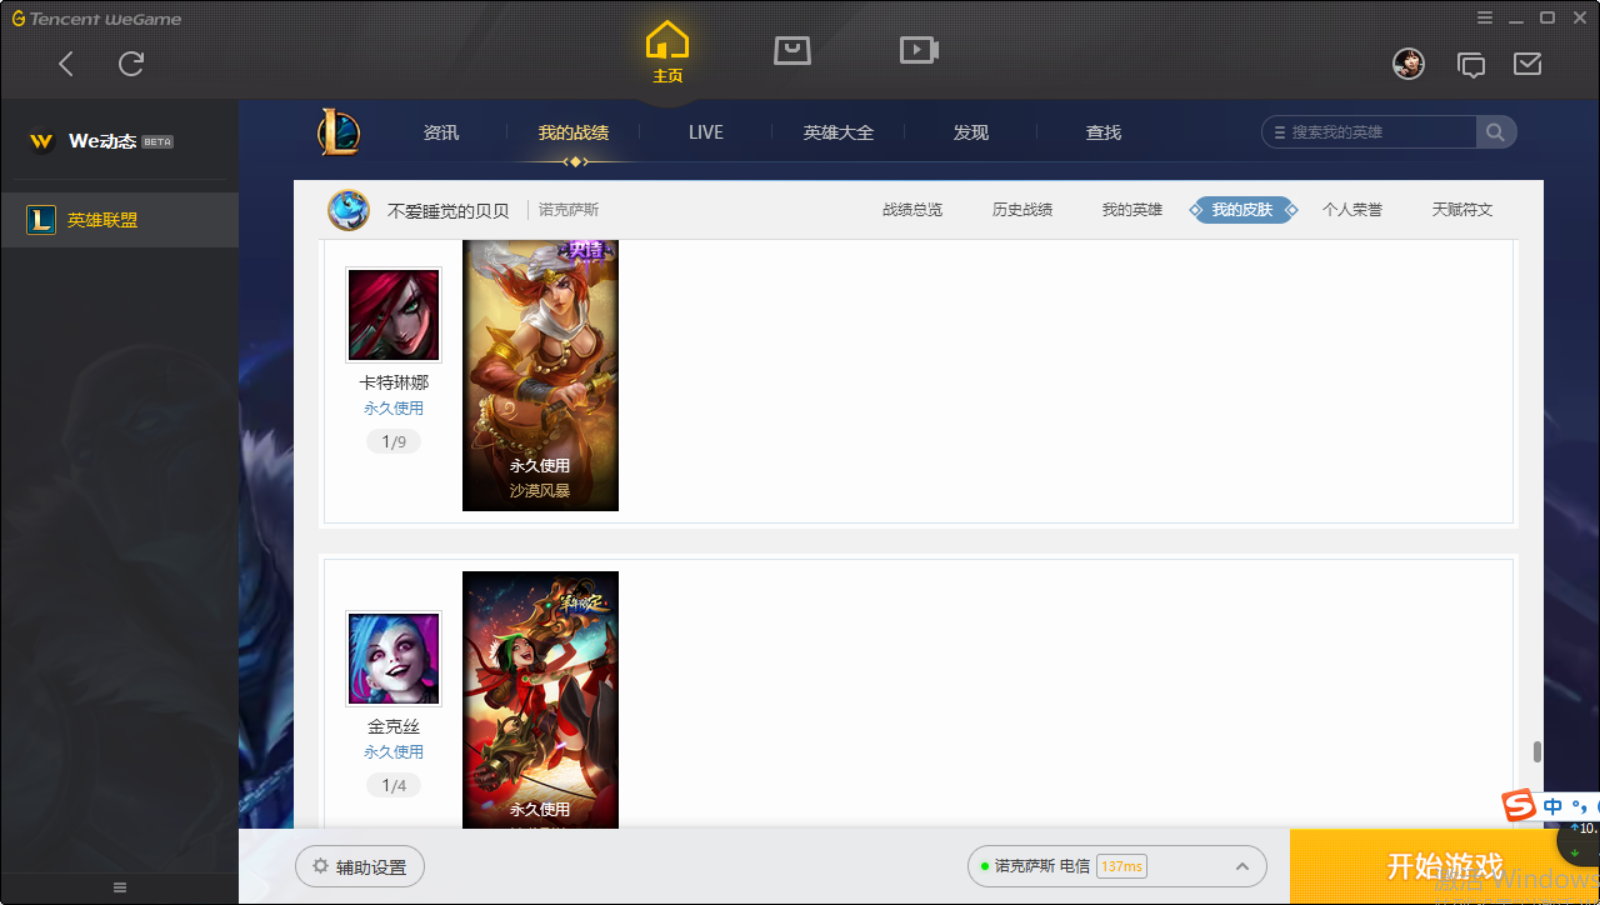Click the 卡特琳娜 champion portrait
The image size is (1600, 905).
point(393,314)
